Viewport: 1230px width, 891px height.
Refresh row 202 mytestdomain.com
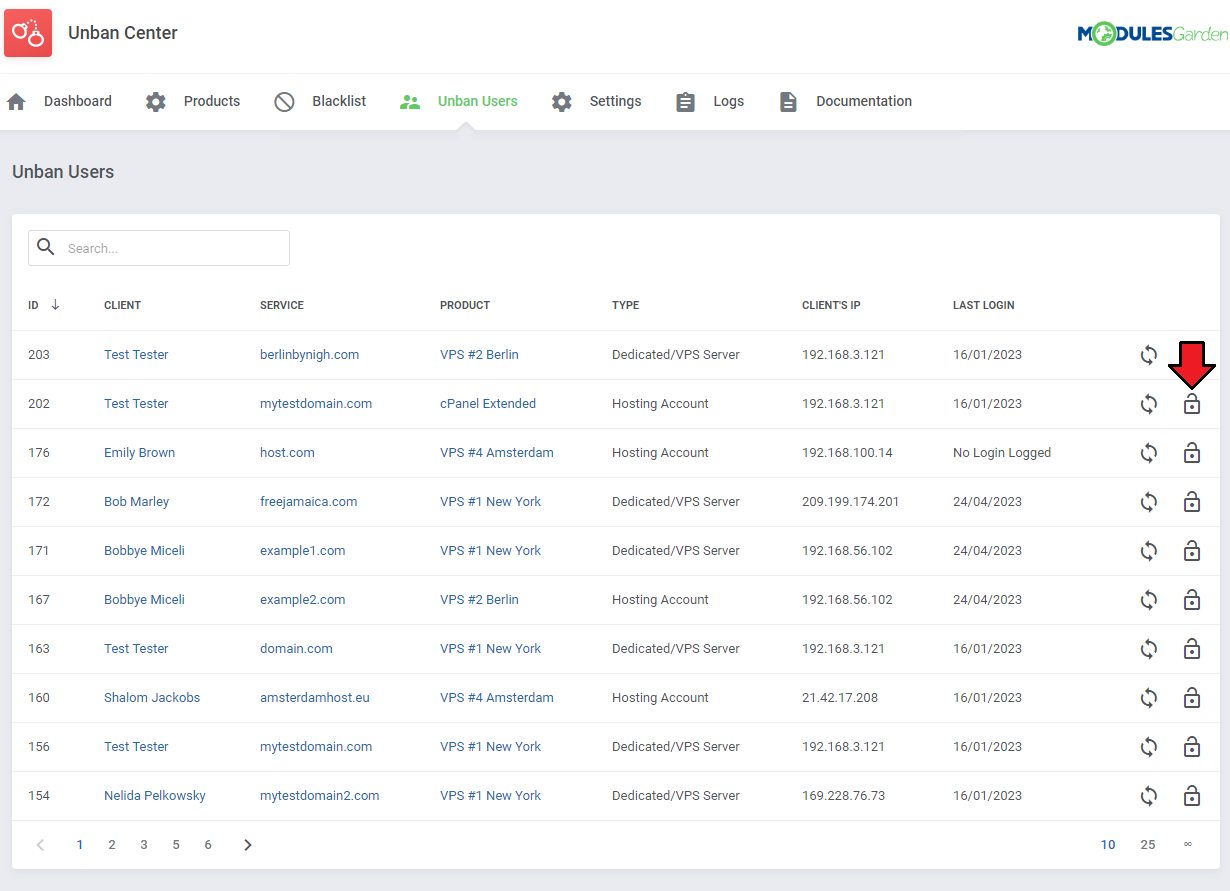[x=1149, y=404]
